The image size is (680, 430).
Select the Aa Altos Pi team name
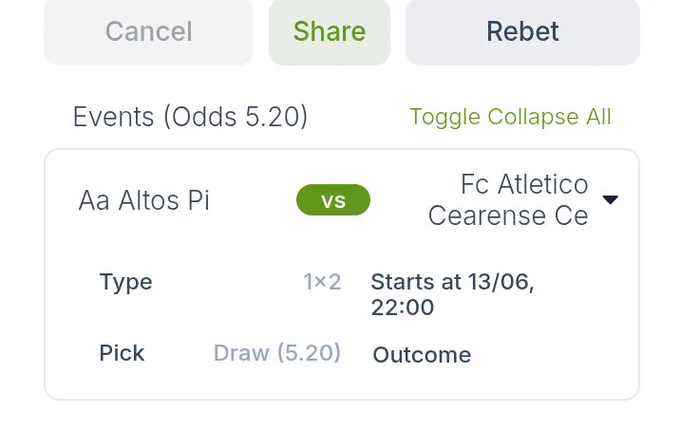(x=144, y=200)
